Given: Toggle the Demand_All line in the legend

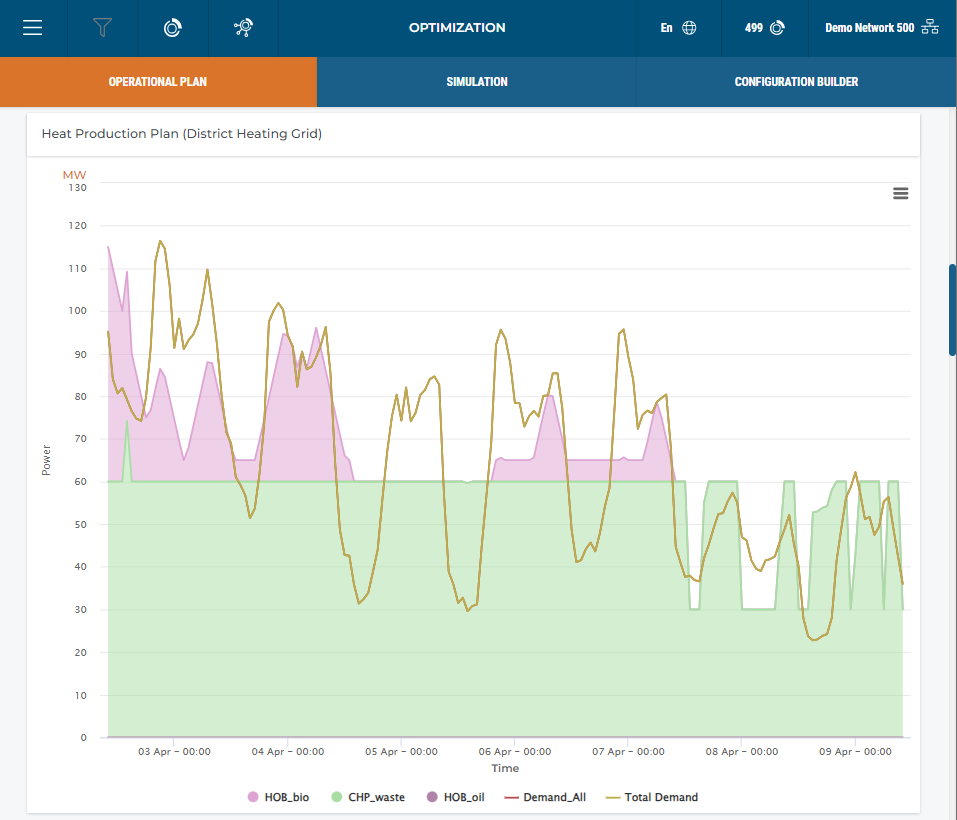Looking at the screenshot, I should 544,797.
